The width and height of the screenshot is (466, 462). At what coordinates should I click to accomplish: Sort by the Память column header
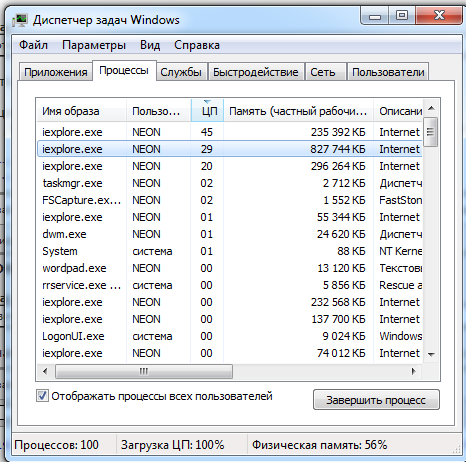tap(298, 111)
